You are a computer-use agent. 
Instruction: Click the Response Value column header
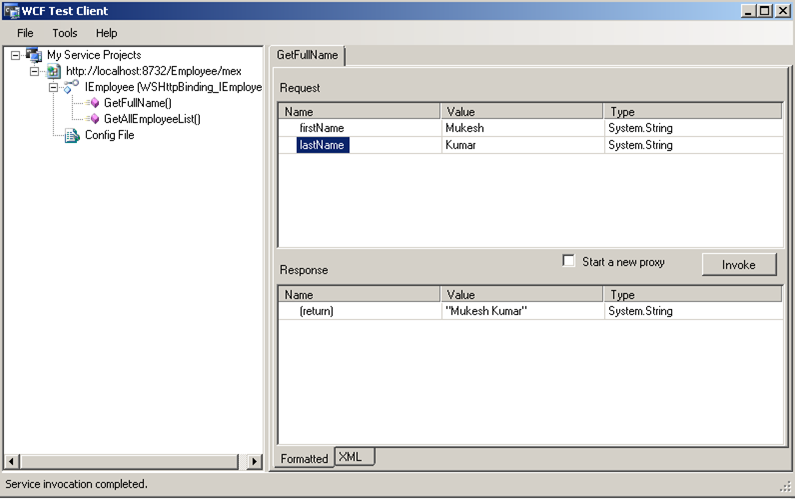[522, 295]
